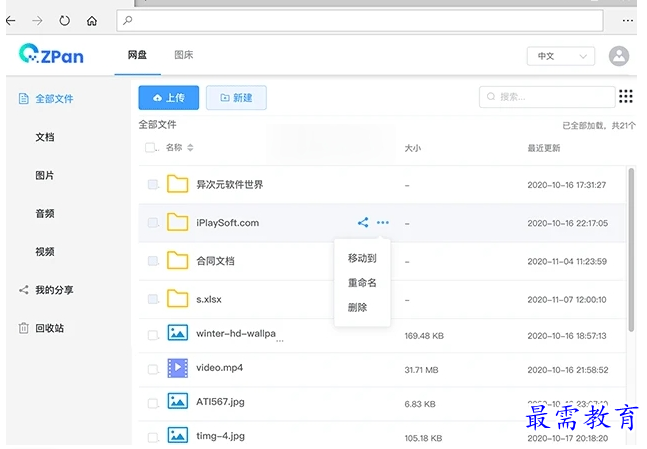The height and width of the screenshot is (449, 647).
Task: Click the browser refresh icon
Action: (65, 20)
